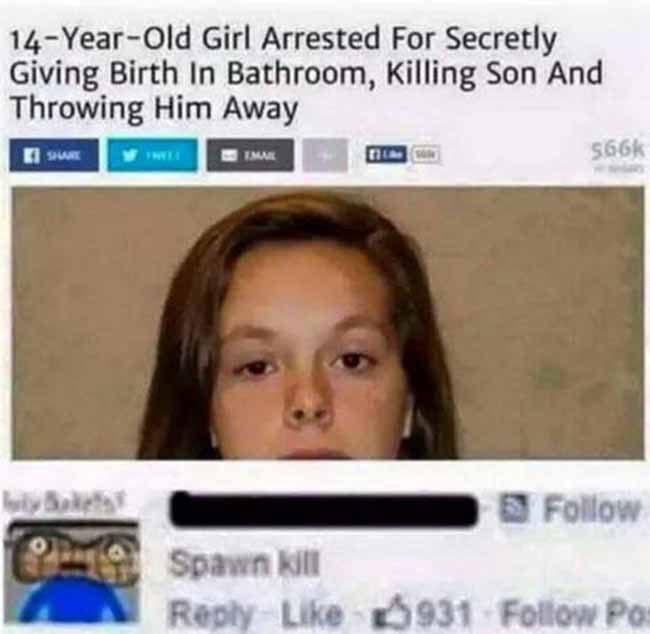Click the gray more-sharing button
Image resolution: width=650 pixels, height=634 pixels.
click(x=325, y=155)
